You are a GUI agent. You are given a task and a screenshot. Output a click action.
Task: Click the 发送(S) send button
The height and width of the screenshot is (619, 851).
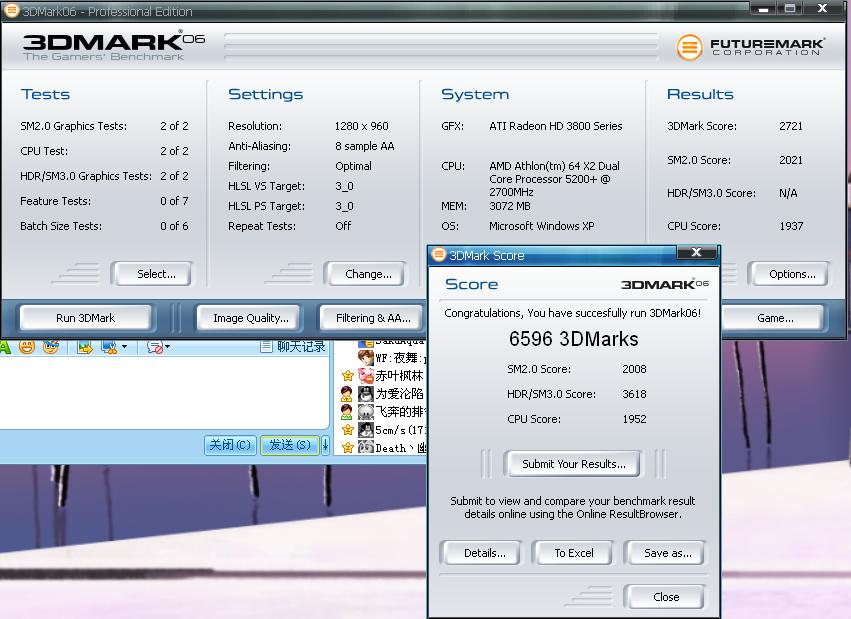(x=290, y=445)
